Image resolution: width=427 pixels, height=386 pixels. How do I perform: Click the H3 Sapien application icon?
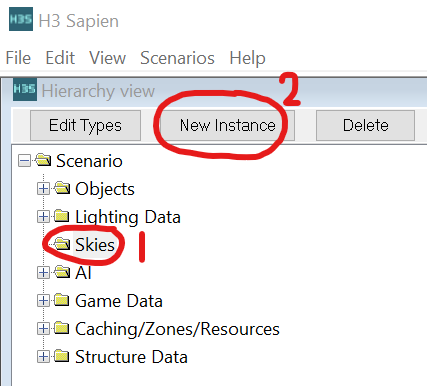click(21, 20)
